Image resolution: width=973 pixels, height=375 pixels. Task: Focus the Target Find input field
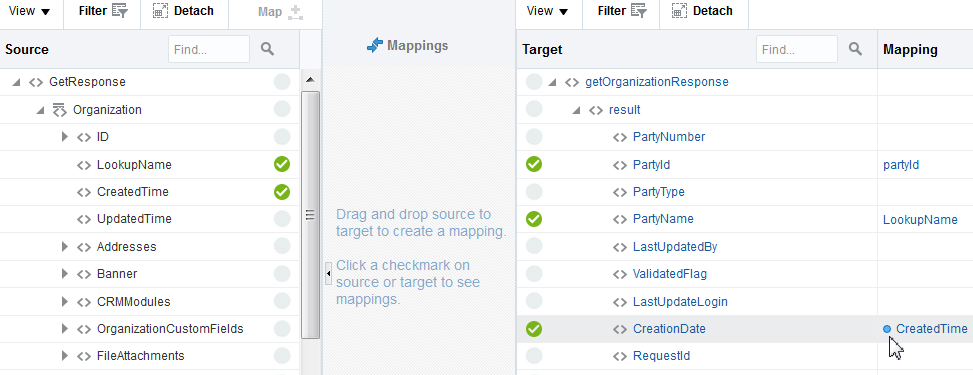point(797,49)
